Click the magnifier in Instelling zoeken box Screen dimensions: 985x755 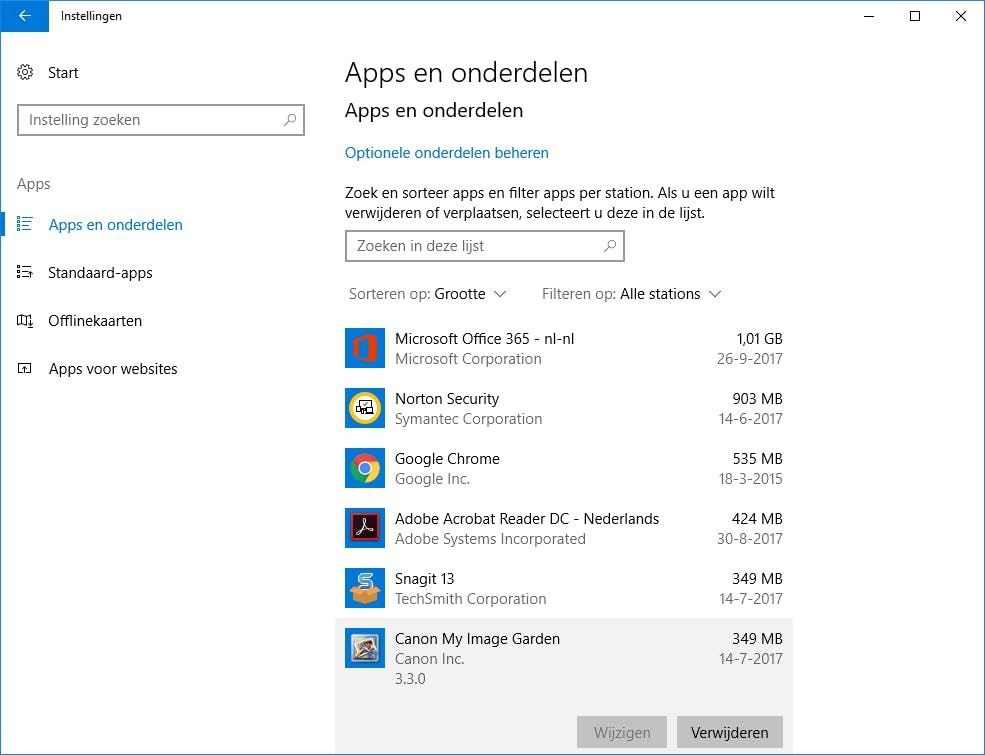(290, 119)
